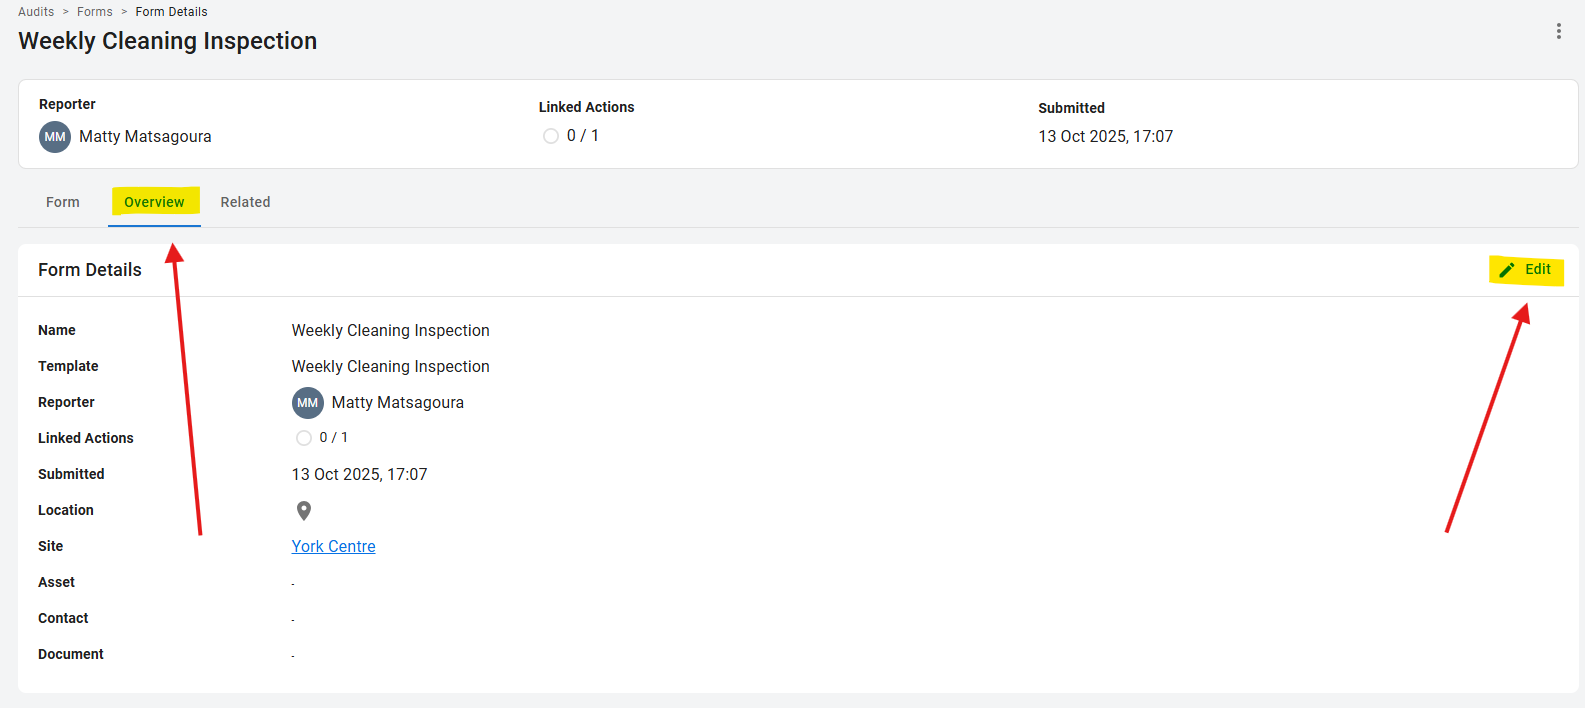Open the Related tab
This screenshot has width=1585, height=708.
[x=245, y=202]
